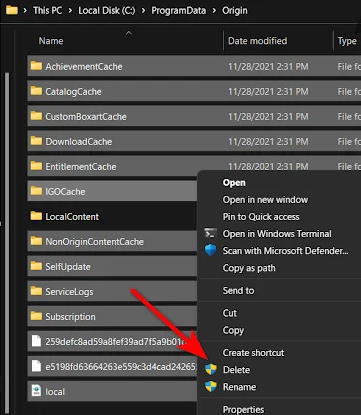This screenshot has height=415, width=361.
Task: Click the ServiceLogs folder icon
Action: (36, 291)
